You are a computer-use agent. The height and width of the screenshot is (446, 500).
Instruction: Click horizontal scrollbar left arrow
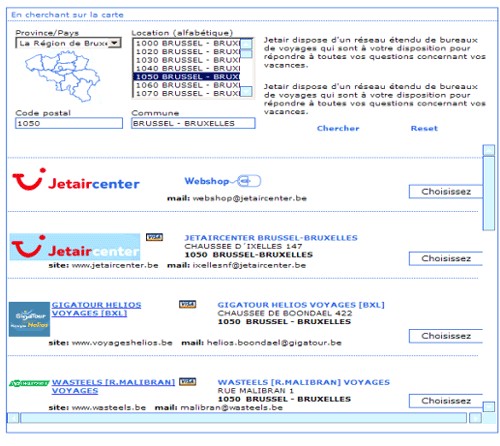click(13, 418)
